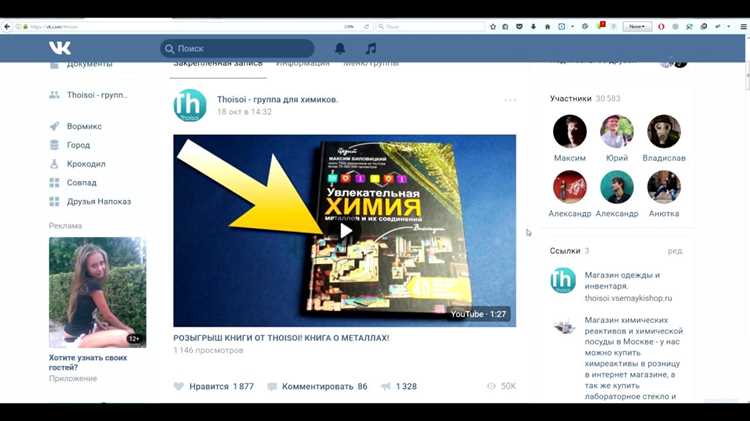Open the three-dots post options menu
This screenshot has height=421, width=750.
tap(510, 100)
